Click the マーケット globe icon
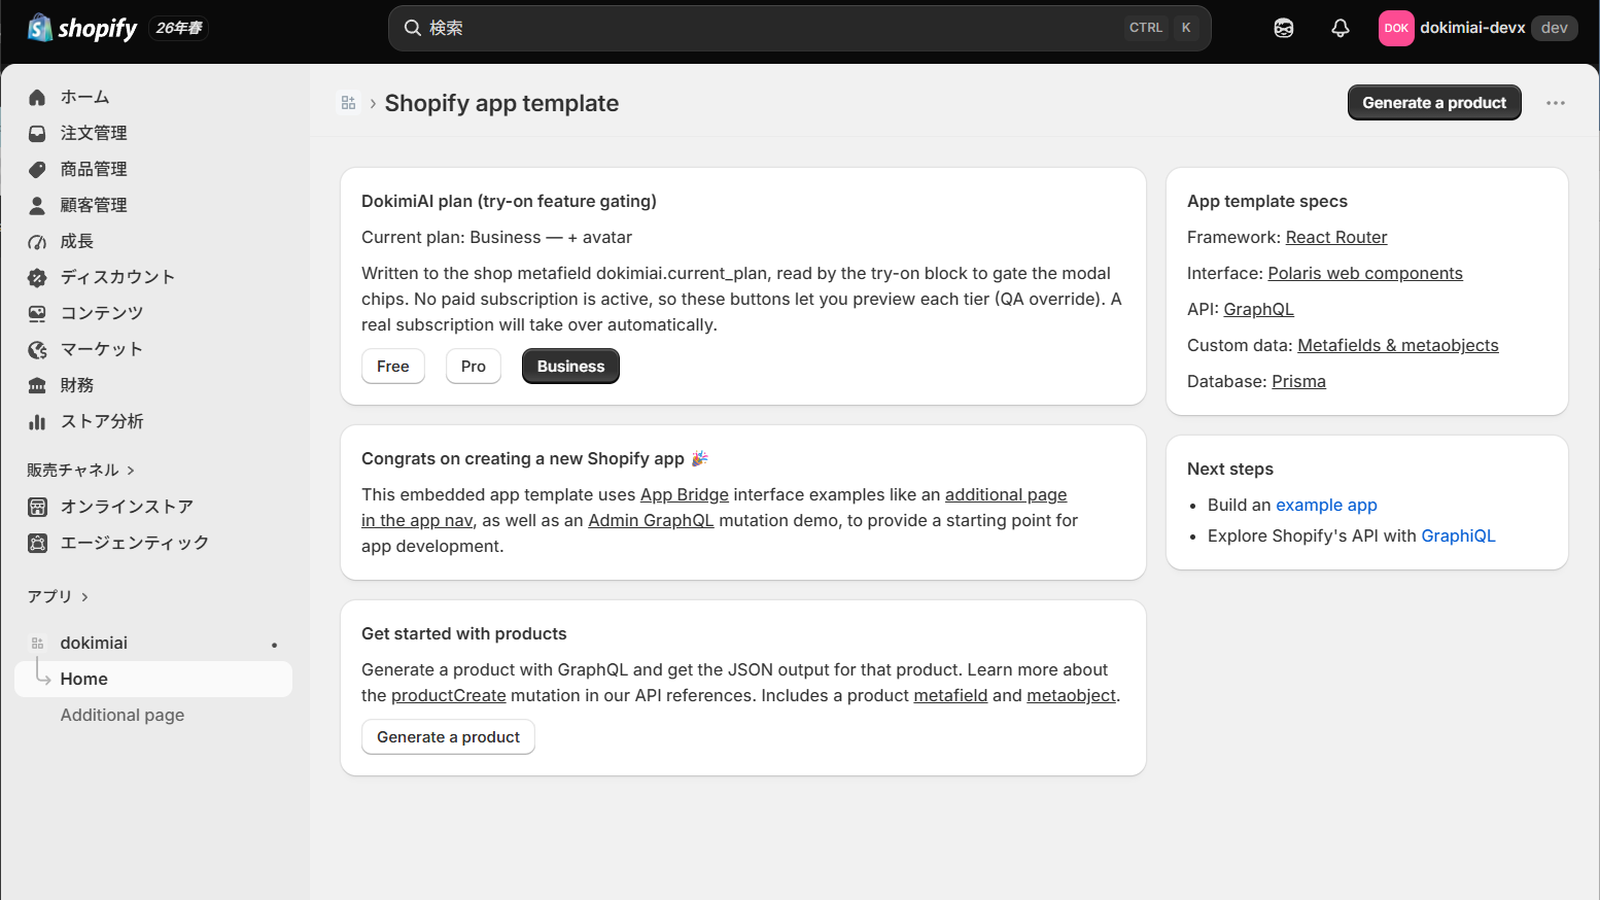Screen dimensions: 1600x900 point(37,349)
